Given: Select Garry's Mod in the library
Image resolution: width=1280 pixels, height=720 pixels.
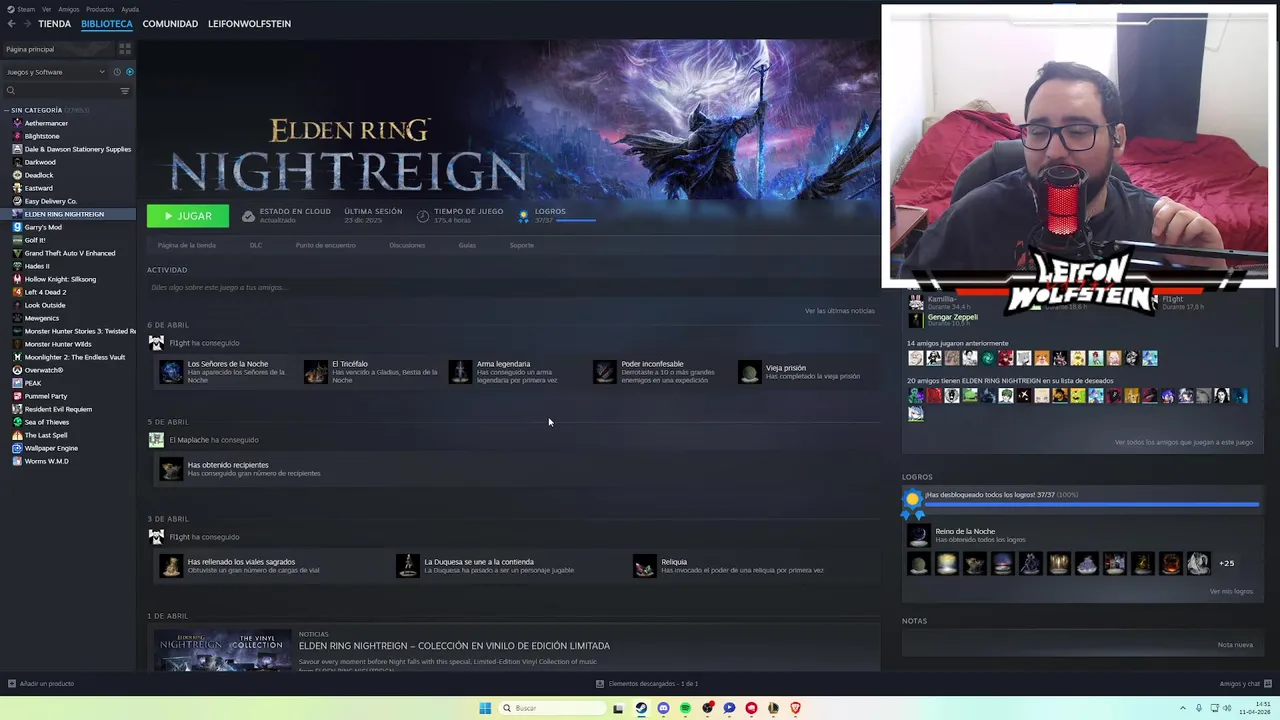Looking at the screenshot, I should 43,227.
